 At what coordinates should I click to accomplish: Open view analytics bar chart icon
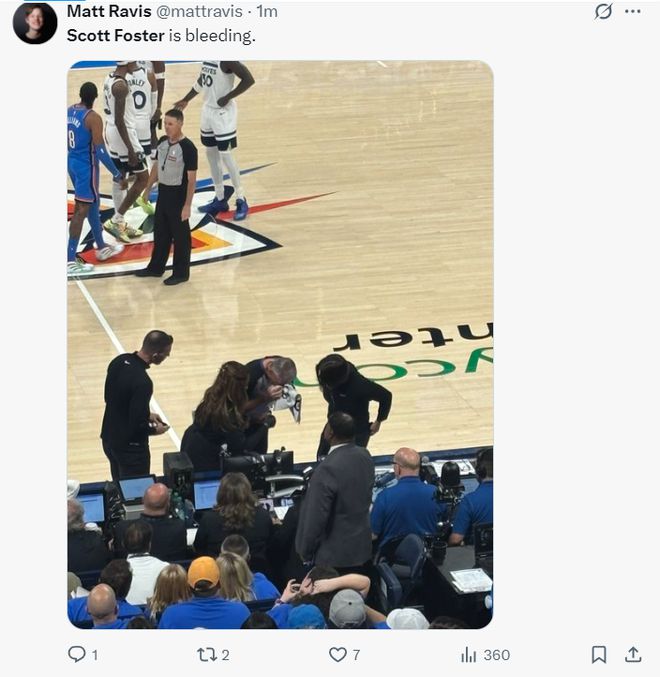pos(468,654)
